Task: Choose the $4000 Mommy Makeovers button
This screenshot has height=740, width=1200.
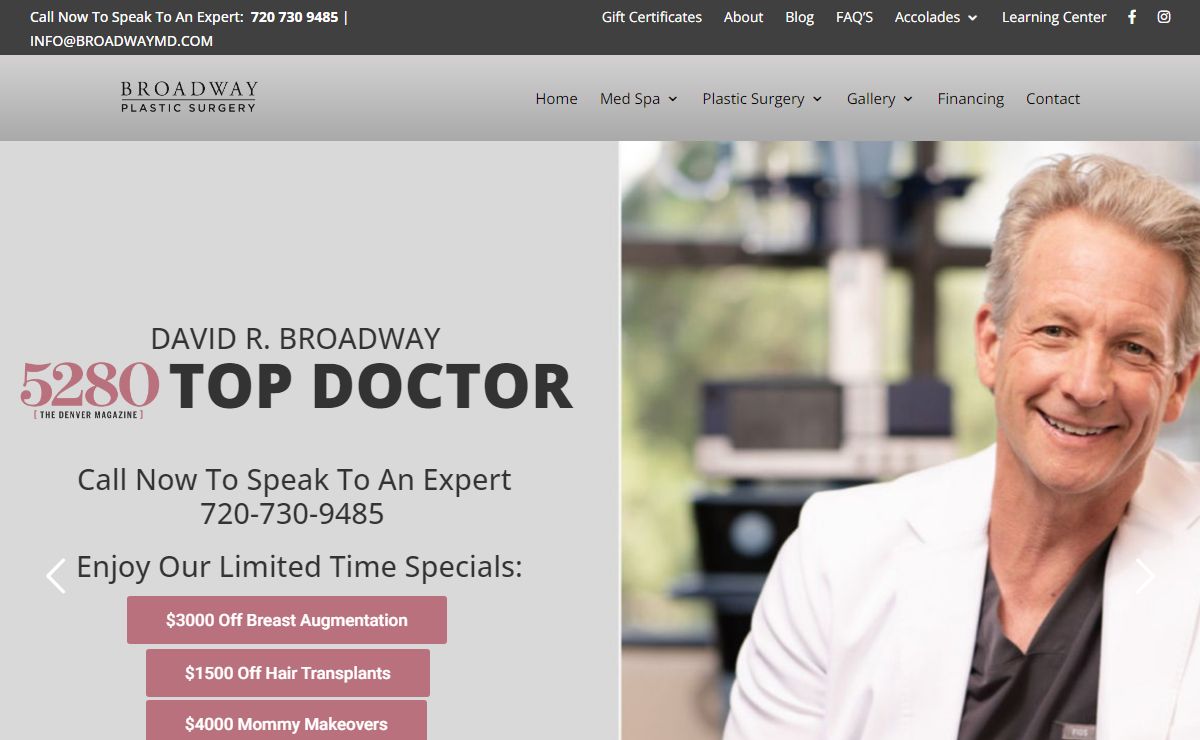Action: 286,722
